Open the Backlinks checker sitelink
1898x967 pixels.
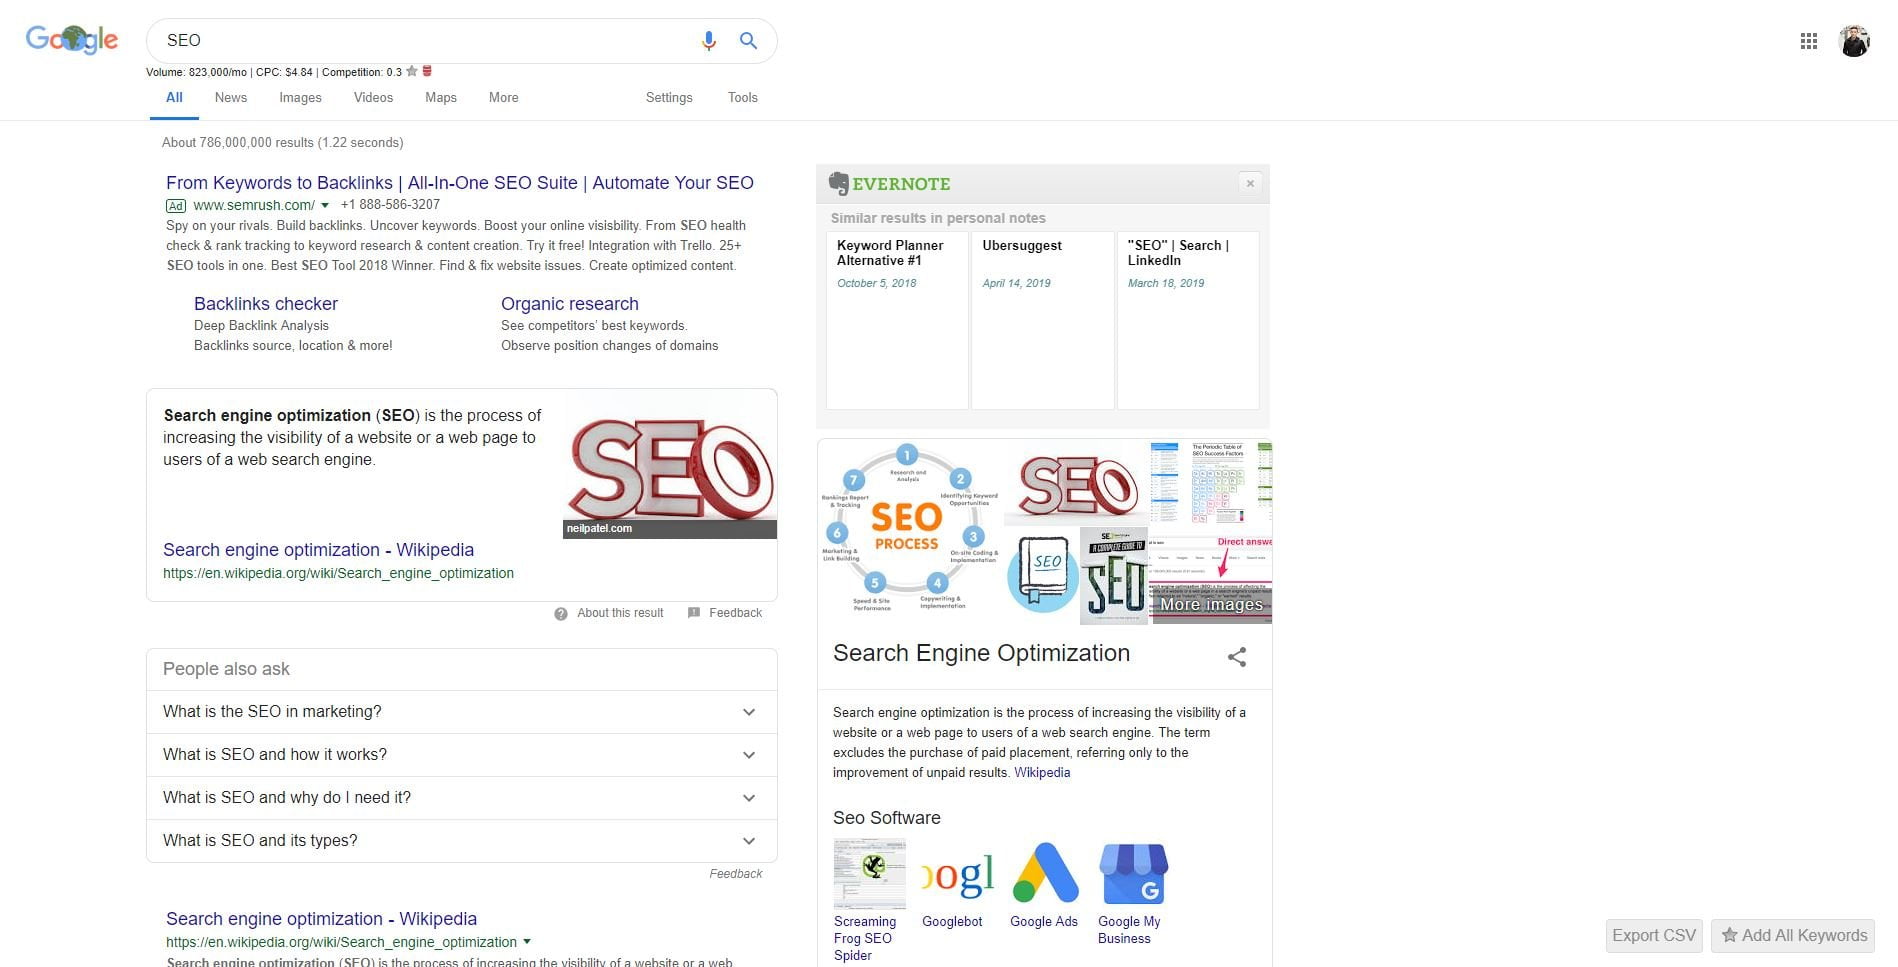coord(266,304)
